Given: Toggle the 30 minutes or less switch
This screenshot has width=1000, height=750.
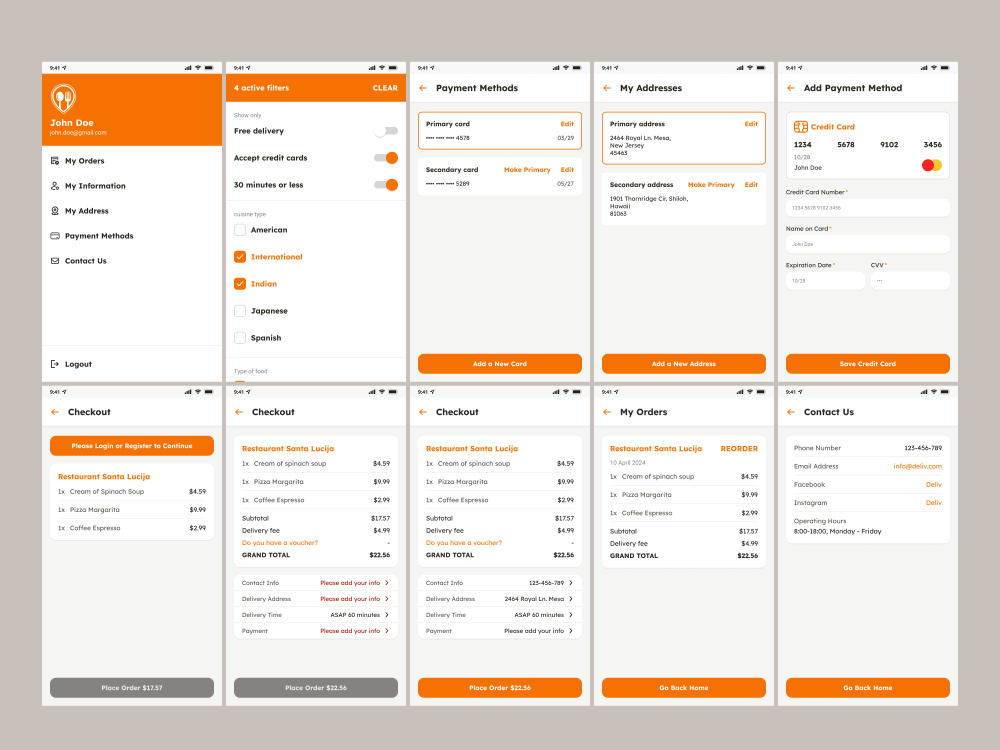Looking at the screenshot, I should (x=386, y=184).
